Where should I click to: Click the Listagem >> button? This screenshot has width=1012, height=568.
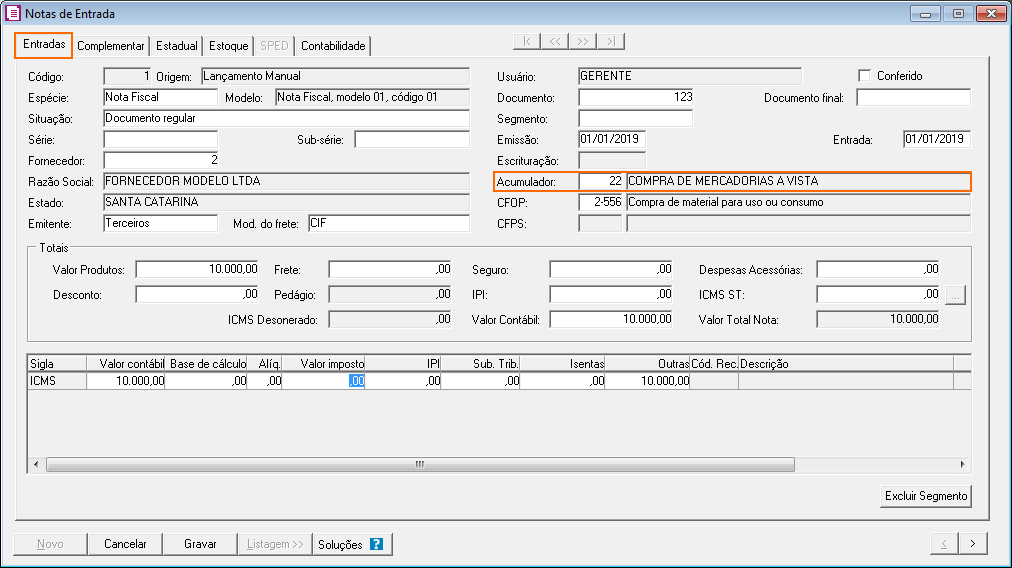tap(275, 544)
